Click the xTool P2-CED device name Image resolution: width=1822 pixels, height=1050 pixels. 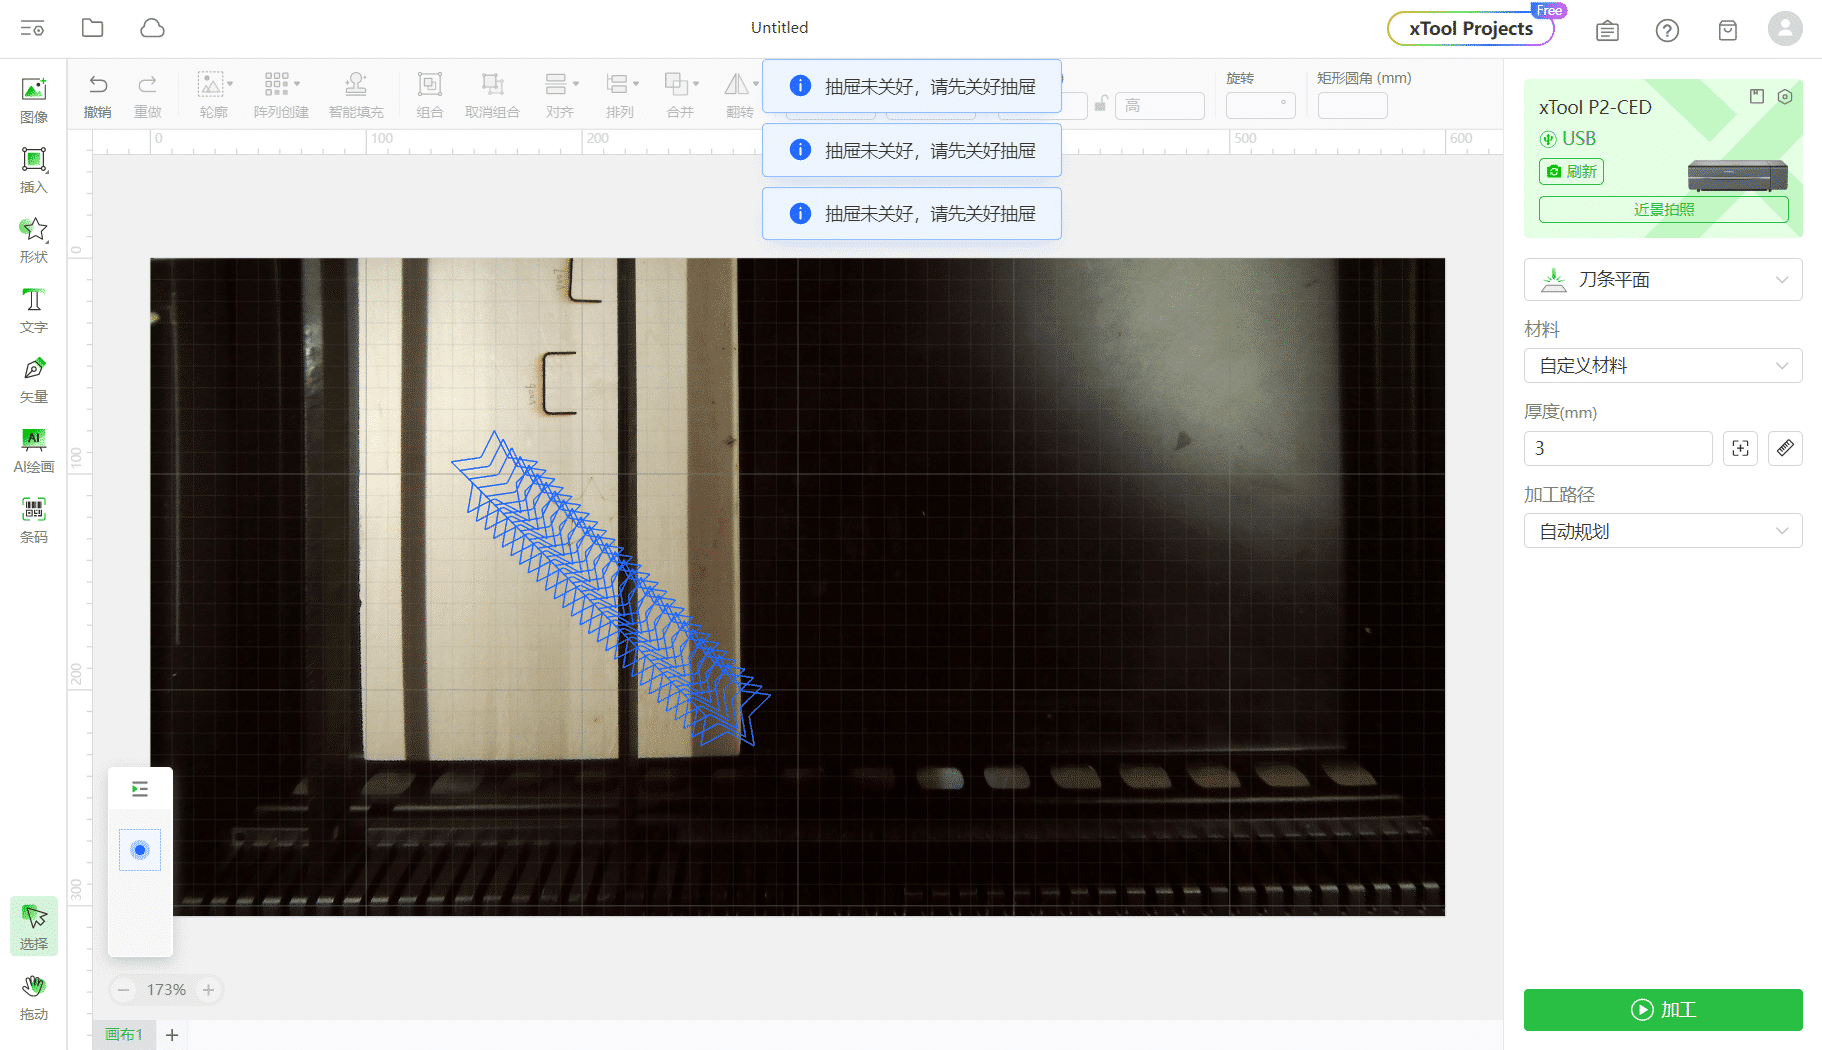pyautogui.click(x=1595, y=107)
